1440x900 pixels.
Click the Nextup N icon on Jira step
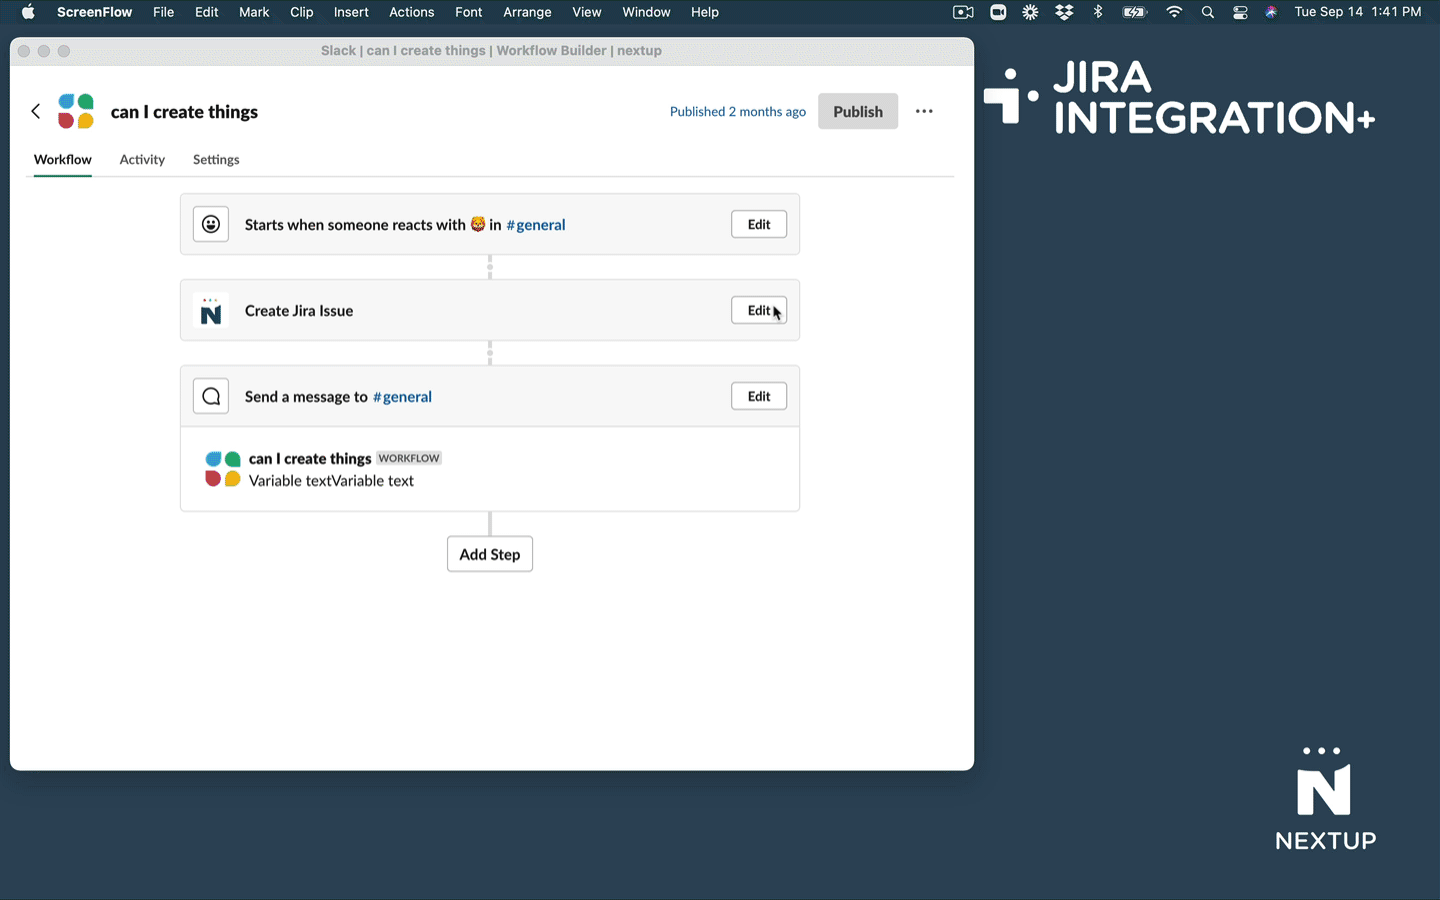pyautogui.click(x=211, y=310)
